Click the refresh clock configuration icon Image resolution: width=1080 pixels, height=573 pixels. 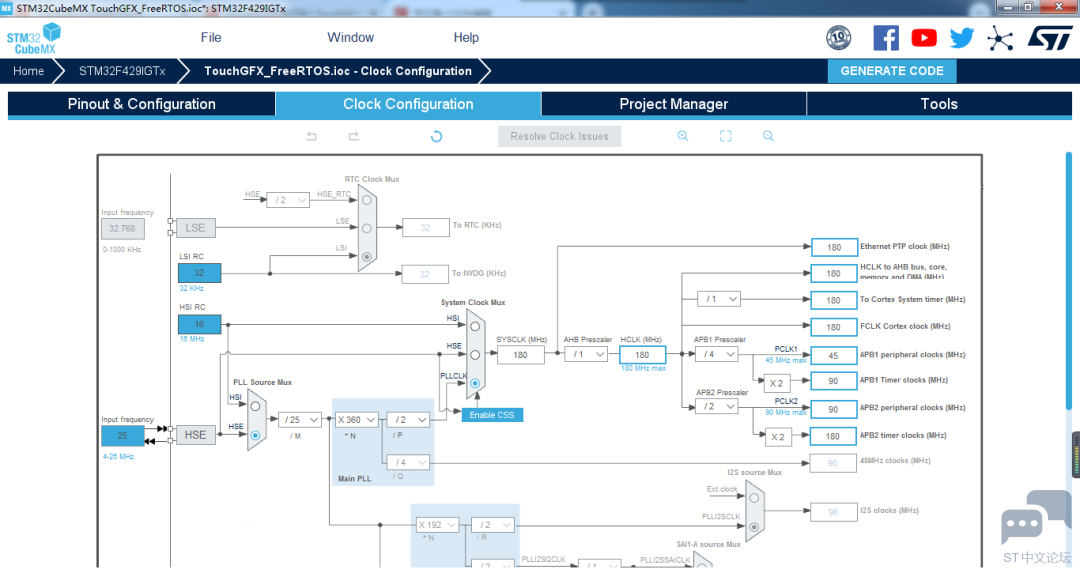[x=436, y=136]
